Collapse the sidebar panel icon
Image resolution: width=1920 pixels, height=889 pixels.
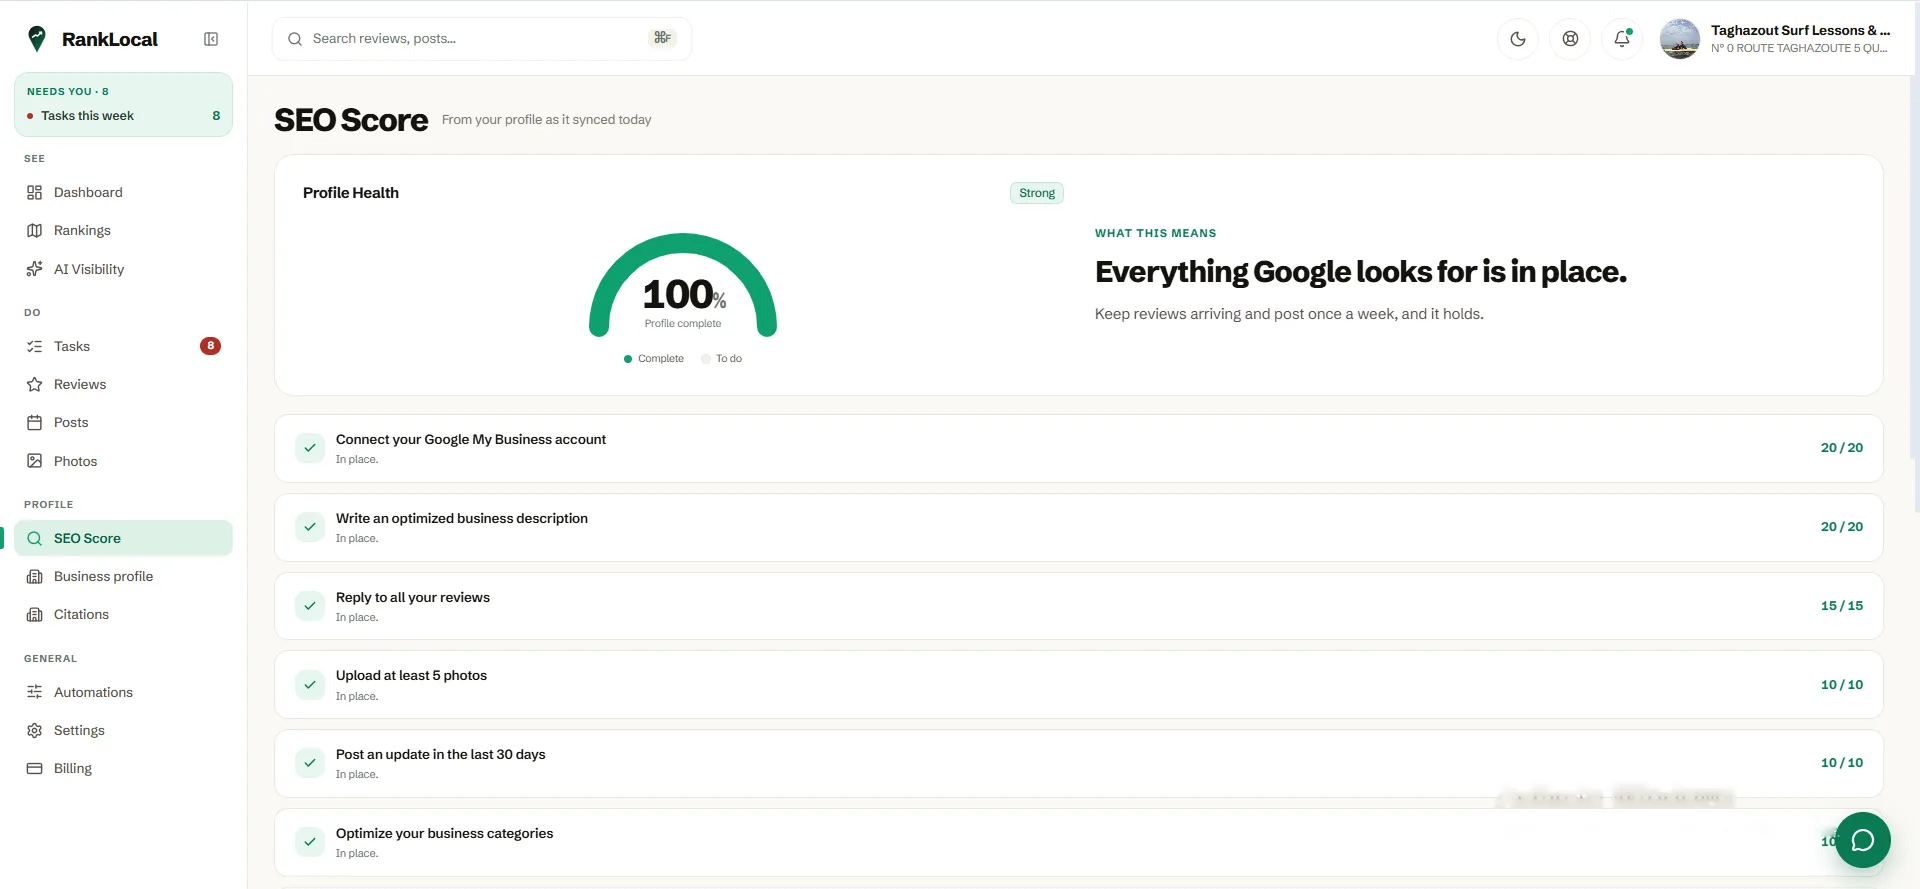click(x=211, y=39)
